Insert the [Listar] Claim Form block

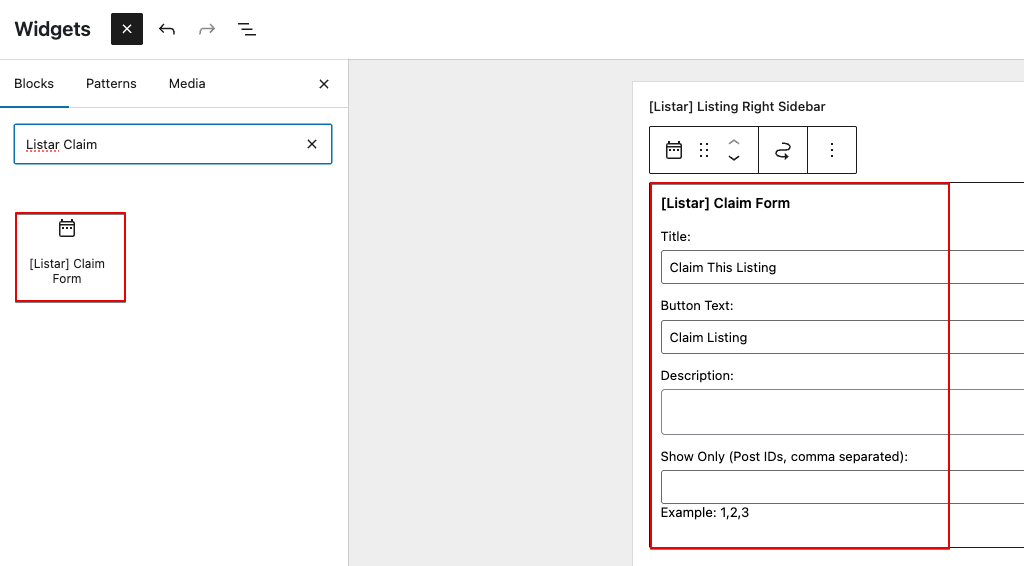(x=67, y=256)
